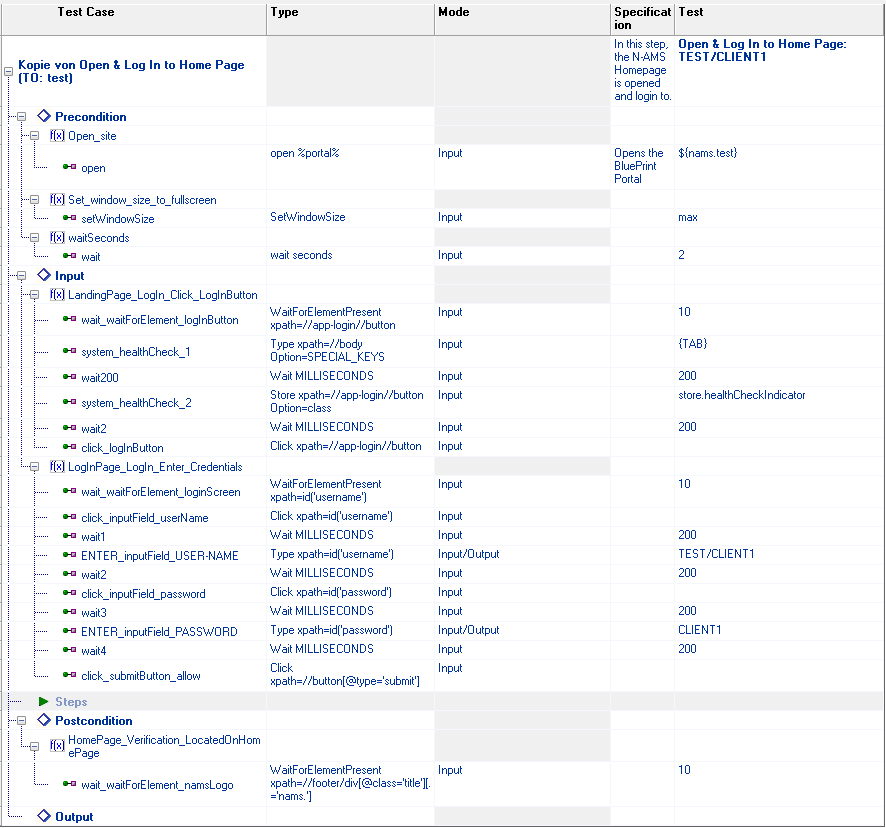This screenshot has height=828, width=886.
Task: Collapse the waitSeconds node
Action: (x=34, y=238)
